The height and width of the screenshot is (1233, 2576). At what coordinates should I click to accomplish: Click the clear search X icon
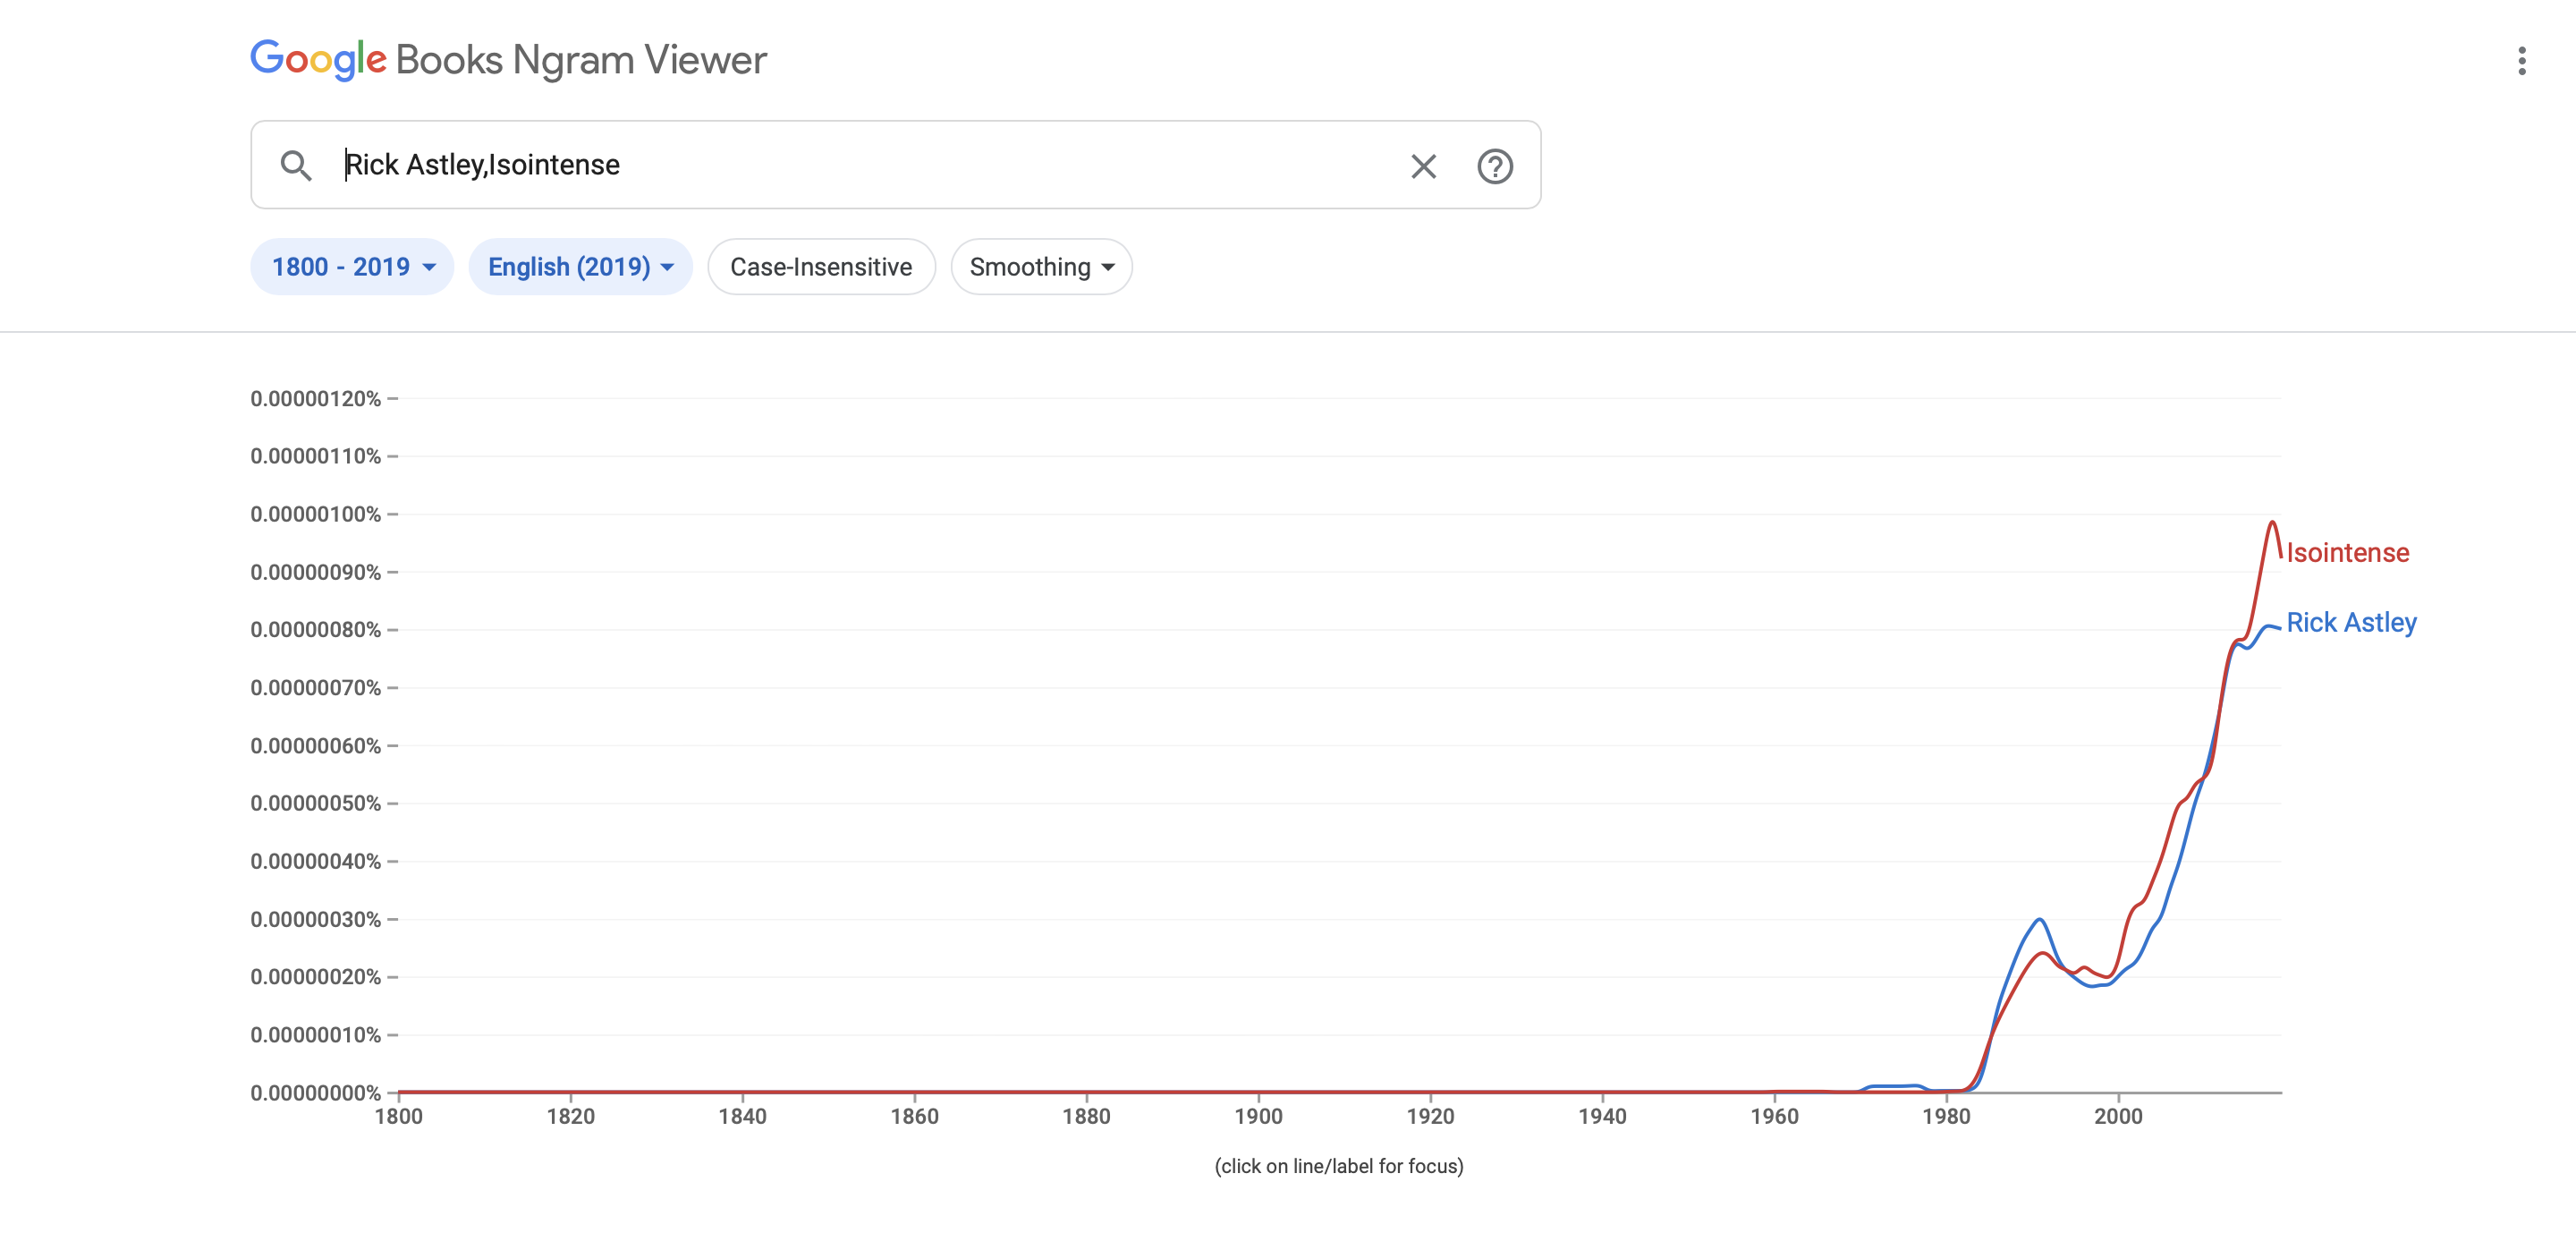(1424, 166)
